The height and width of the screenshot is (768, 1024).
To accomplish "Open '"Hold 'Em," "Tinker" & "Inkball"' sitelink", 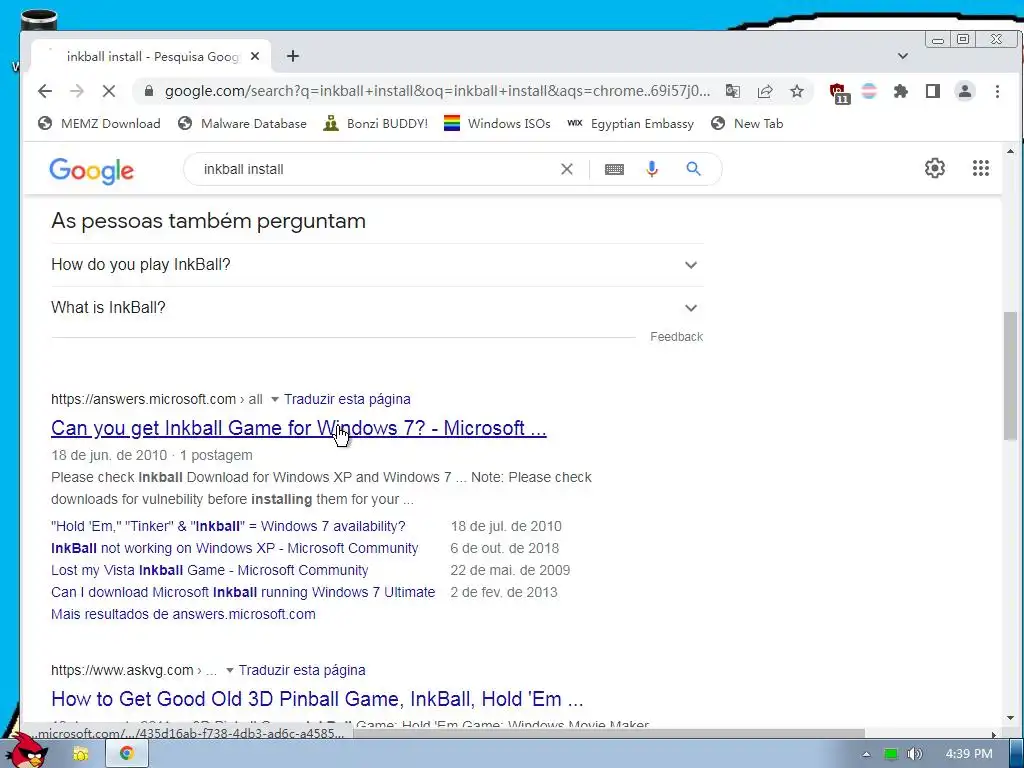I will coord(228,526).
